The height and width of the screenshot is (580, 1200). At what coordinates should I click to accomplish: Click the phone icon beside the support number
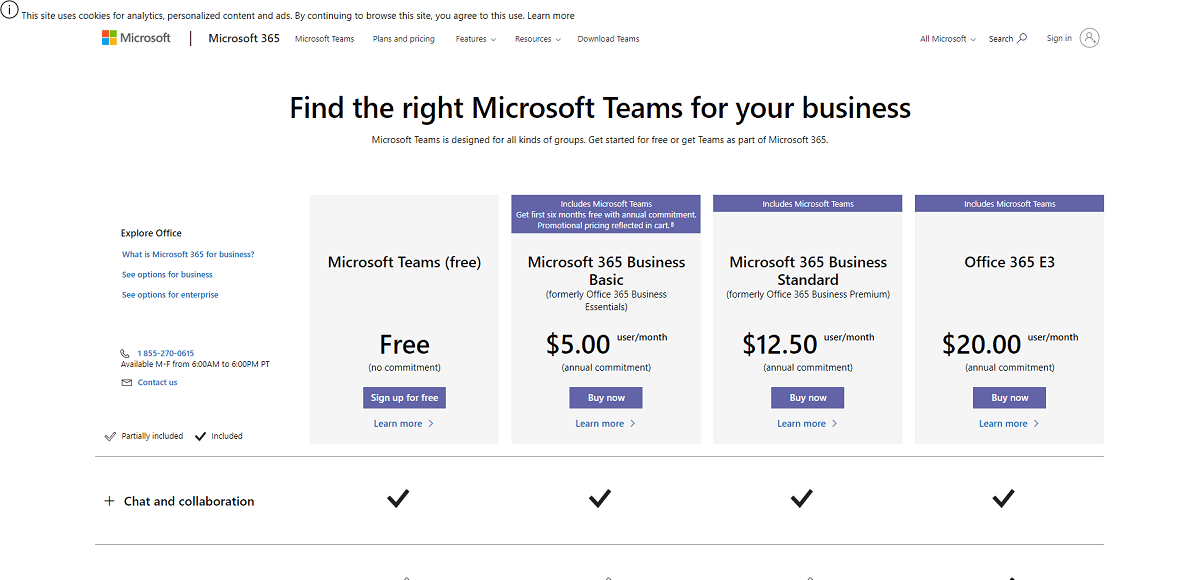click(x=124, y=352)
